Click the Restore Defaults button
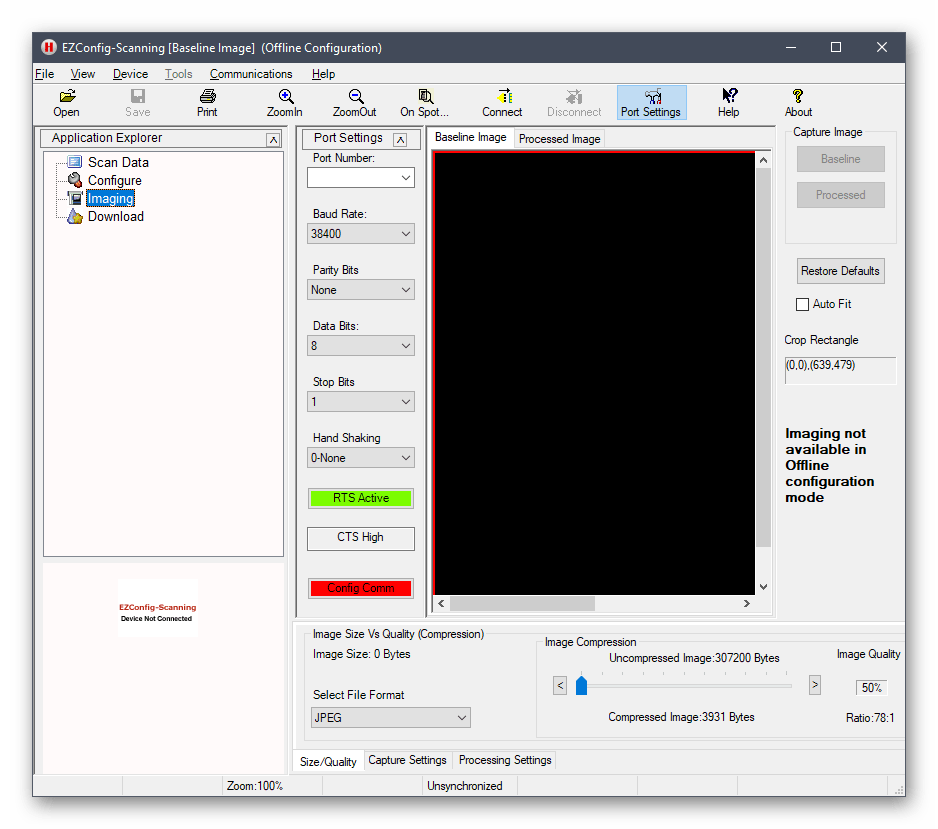938x829 pixels. coord(840,271)
